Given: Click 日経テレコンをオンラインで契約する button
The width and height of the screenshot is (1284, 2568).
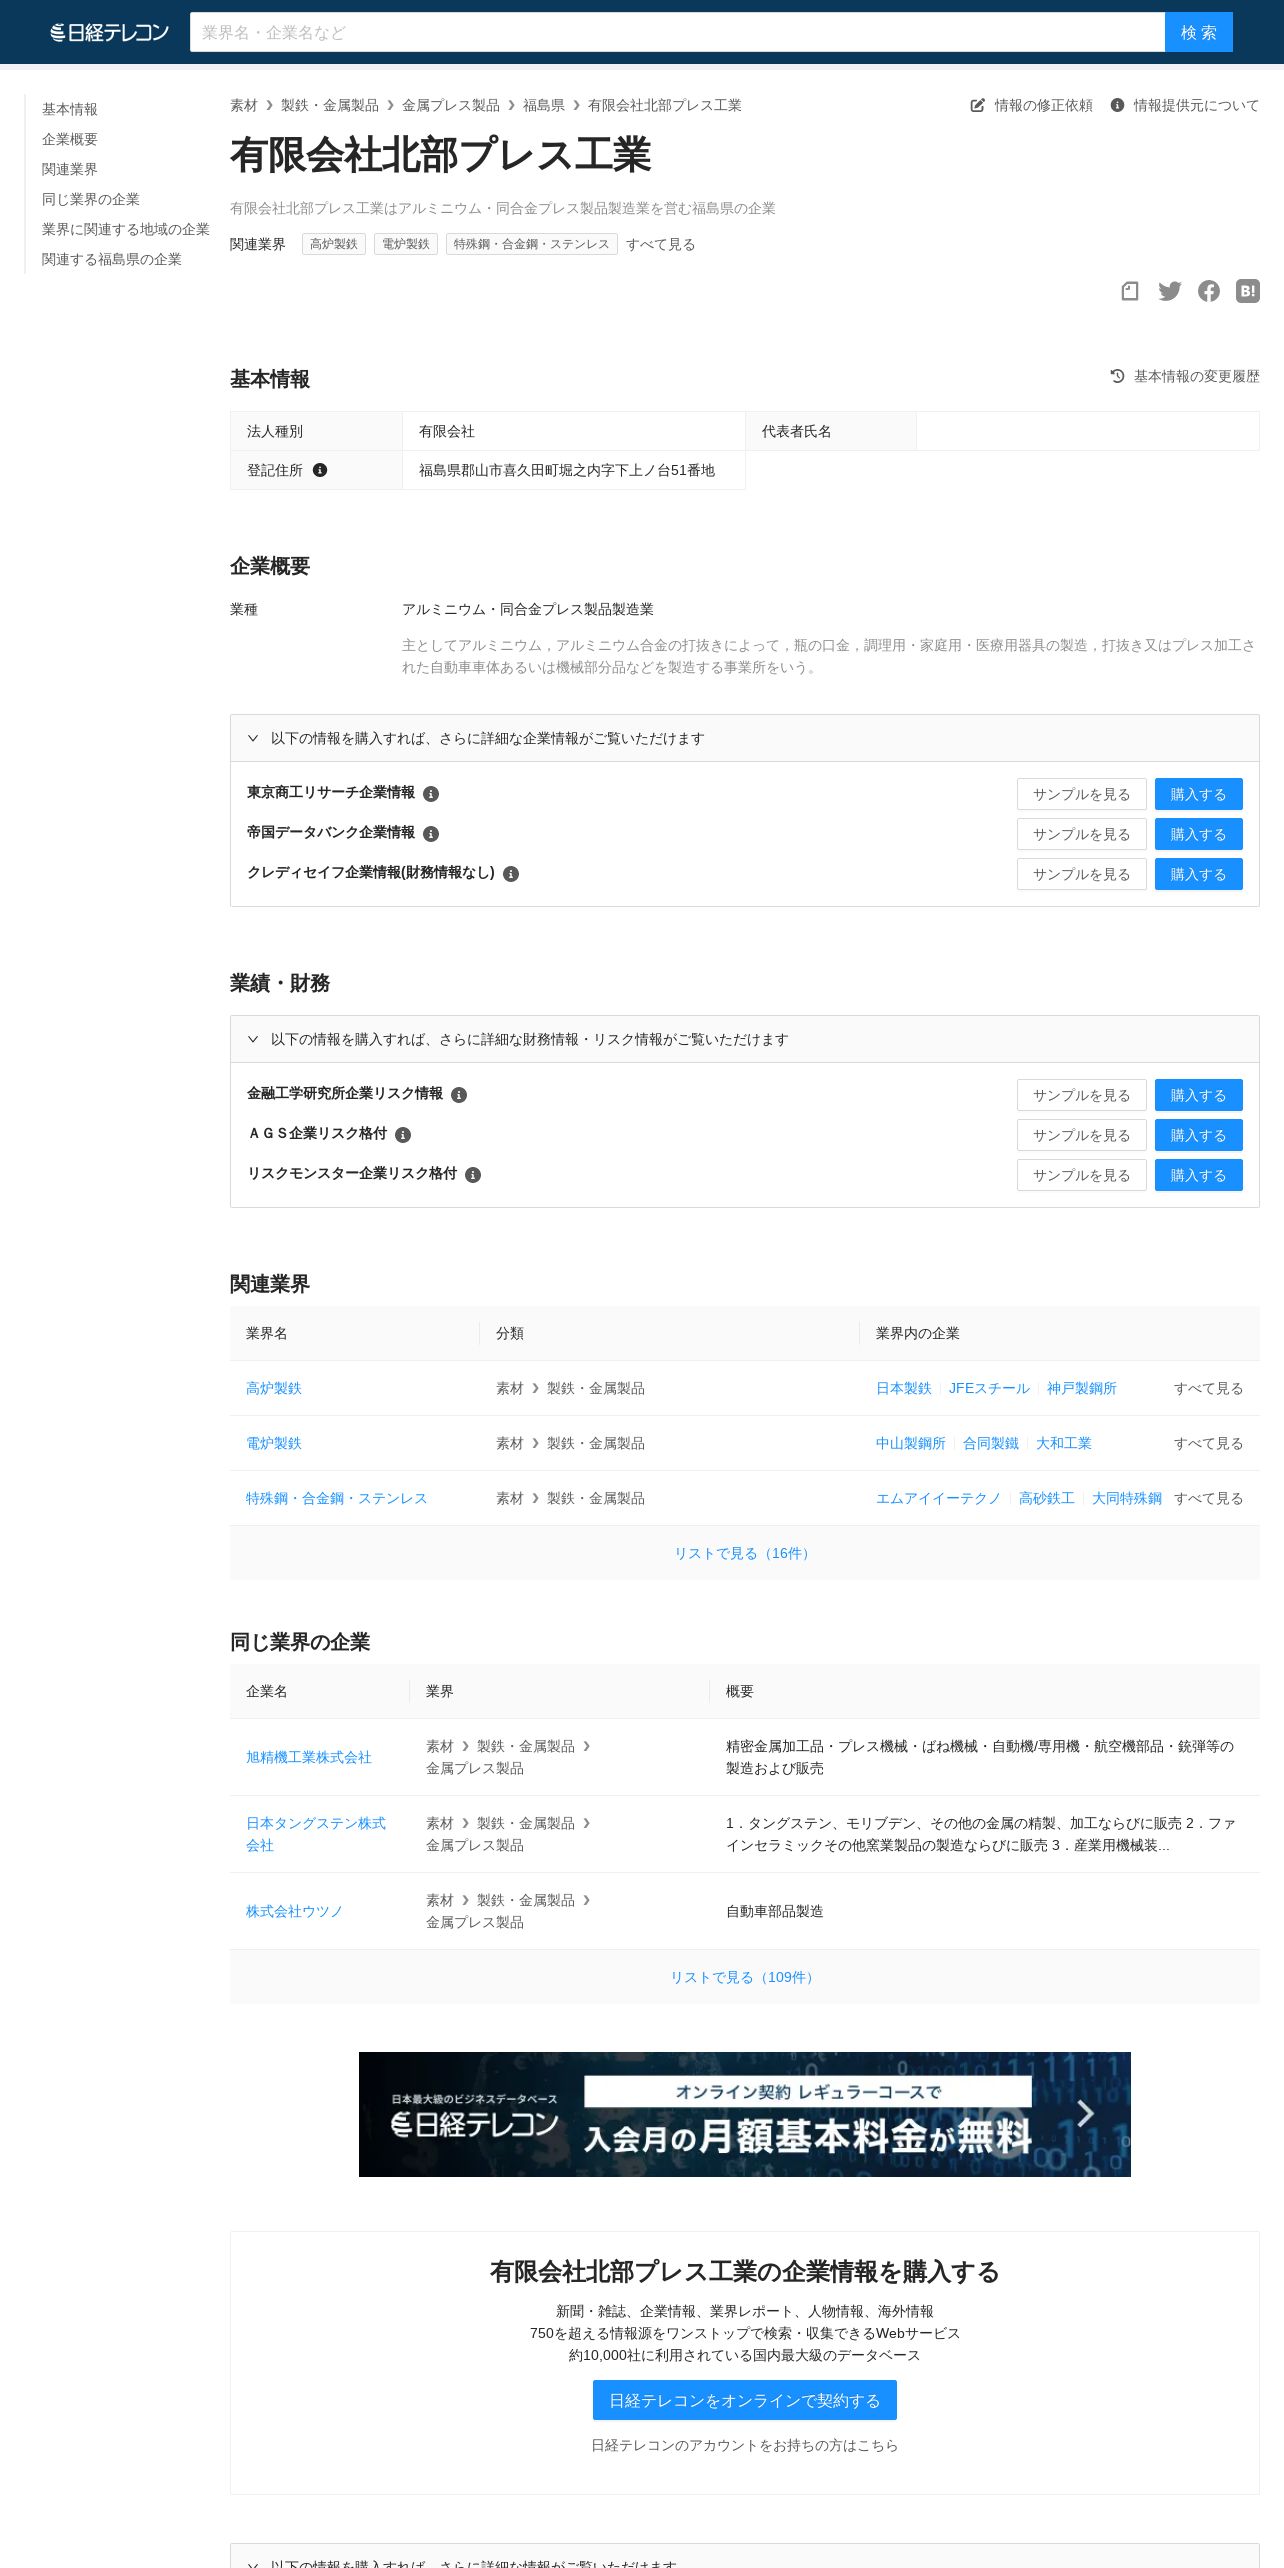Looking at the screenshot, I should click(x=745, y=2400).
